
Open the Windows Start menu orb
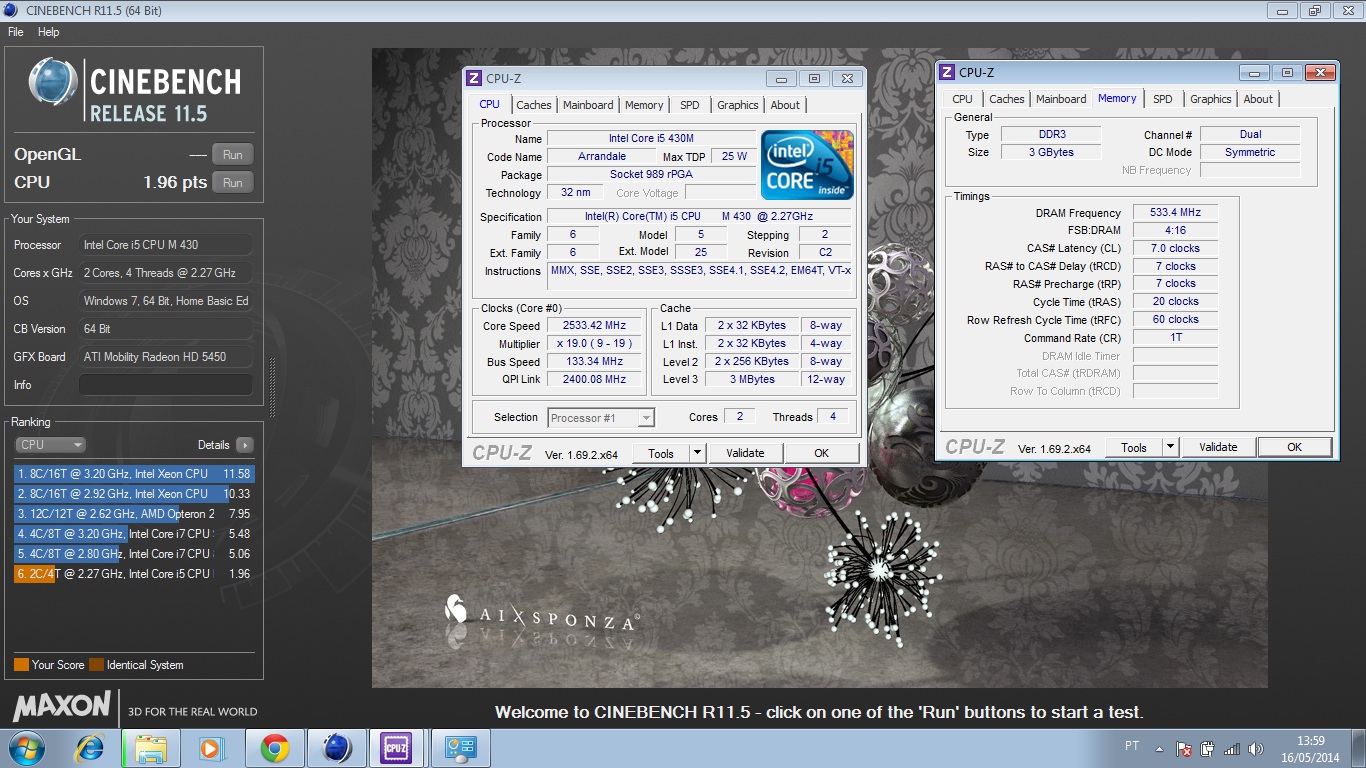point(25,748)
